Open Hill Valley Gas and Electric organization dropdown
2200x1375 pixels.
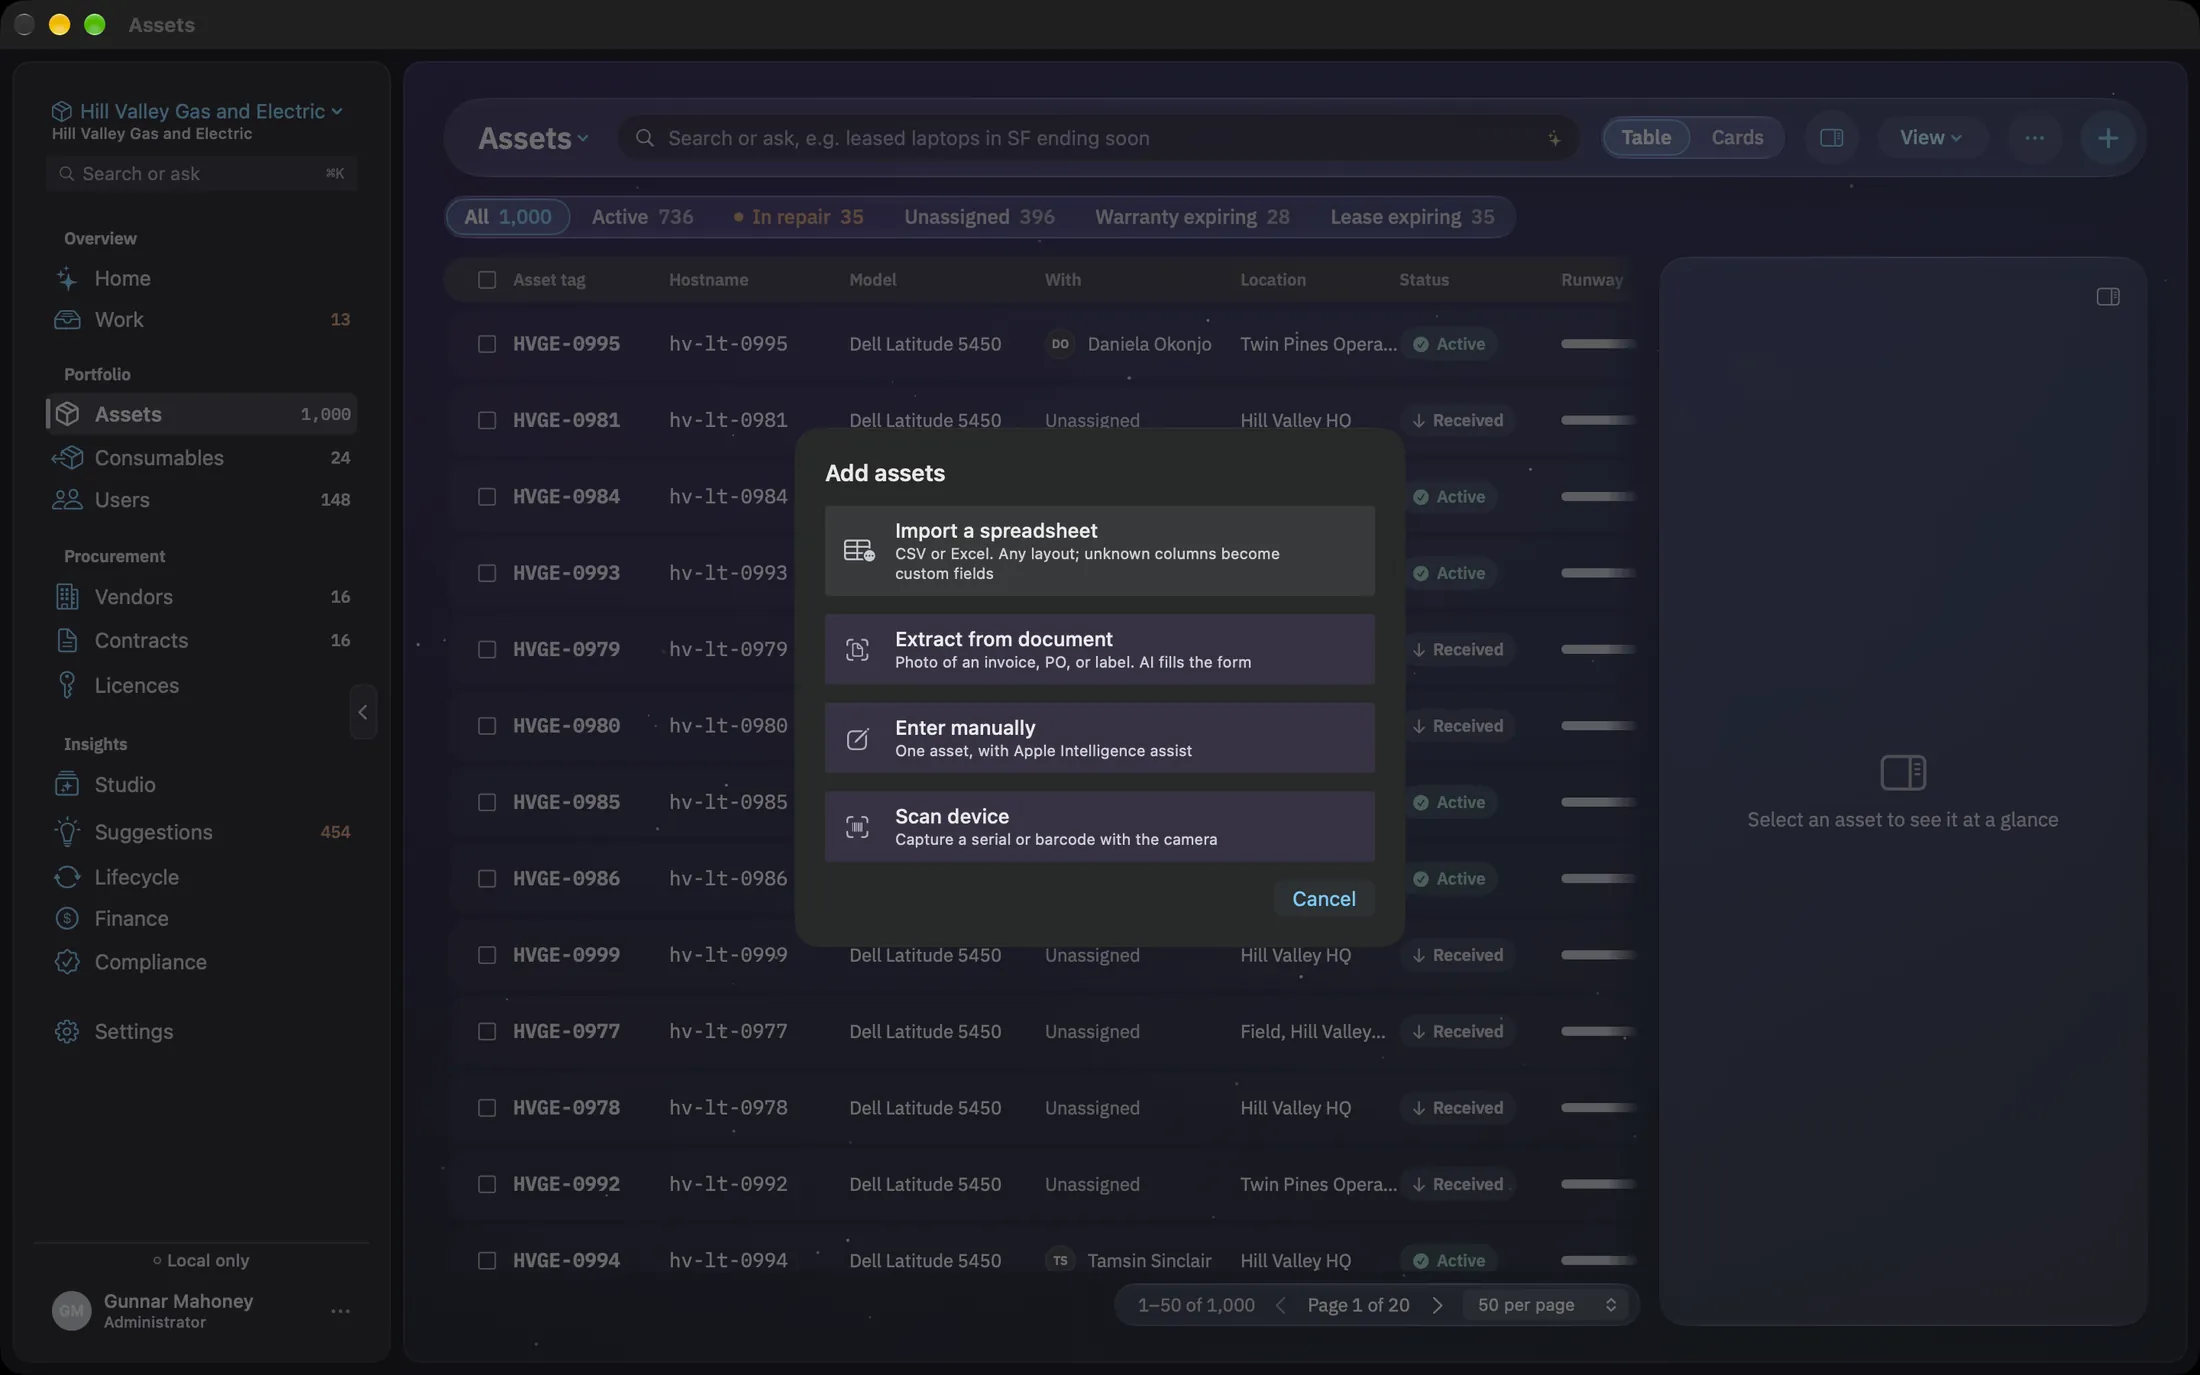pos(198,112)
